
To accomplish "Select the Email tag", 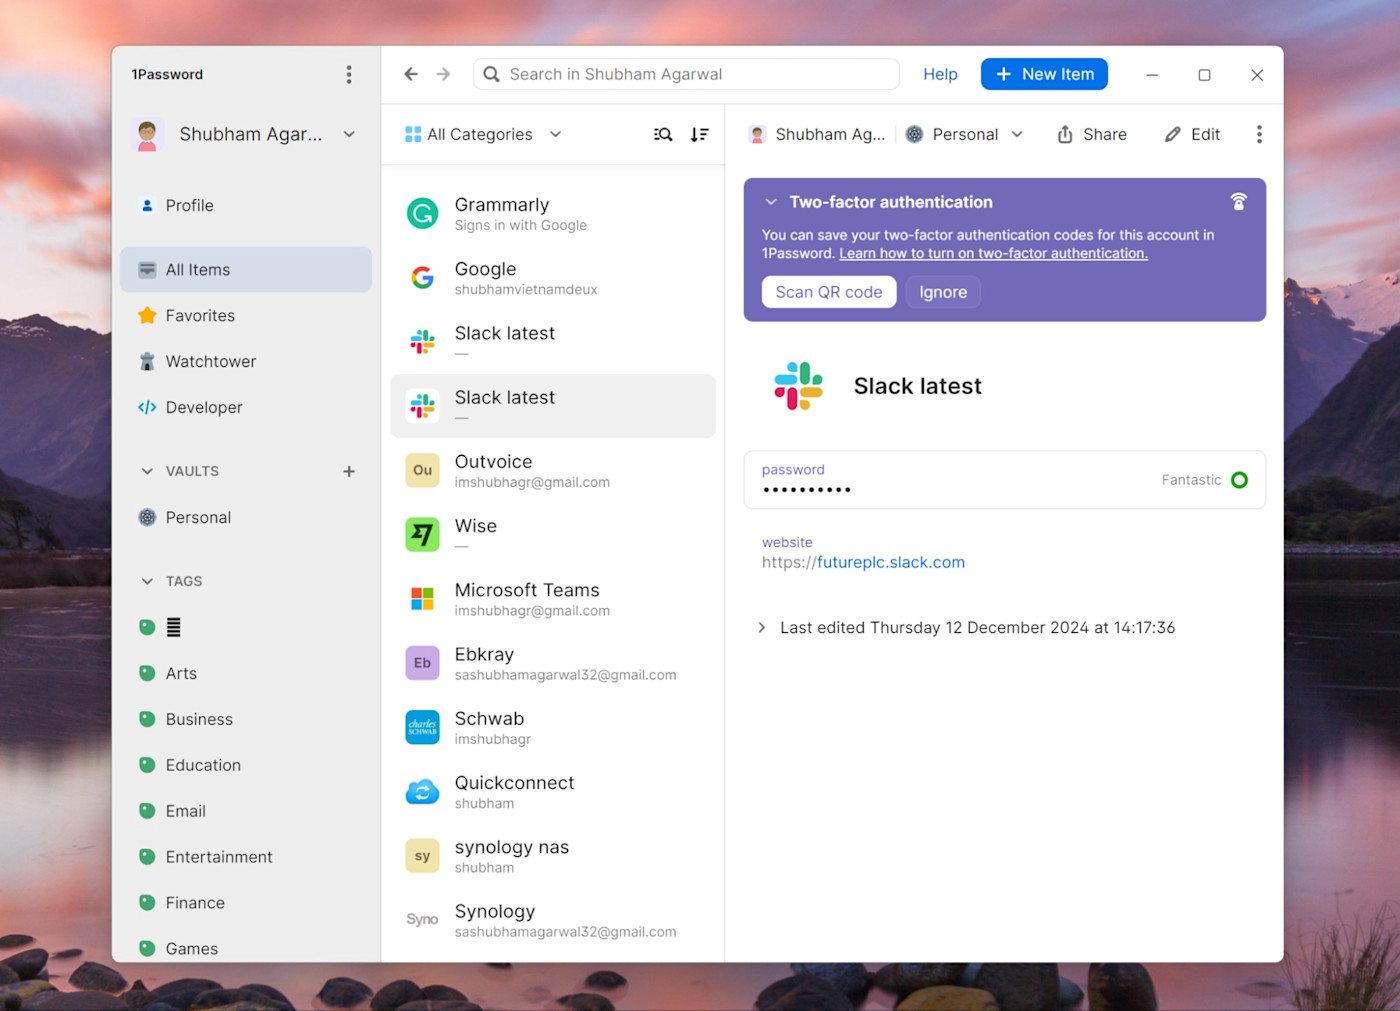I will [246, 811].
